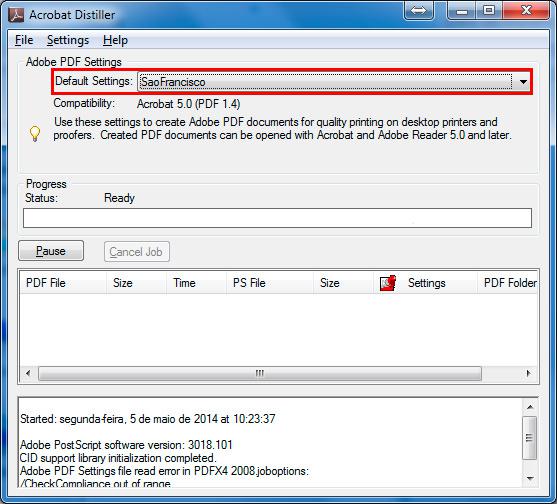
Task: Click the empty progress bar
Action: click(x=277, y=218)
